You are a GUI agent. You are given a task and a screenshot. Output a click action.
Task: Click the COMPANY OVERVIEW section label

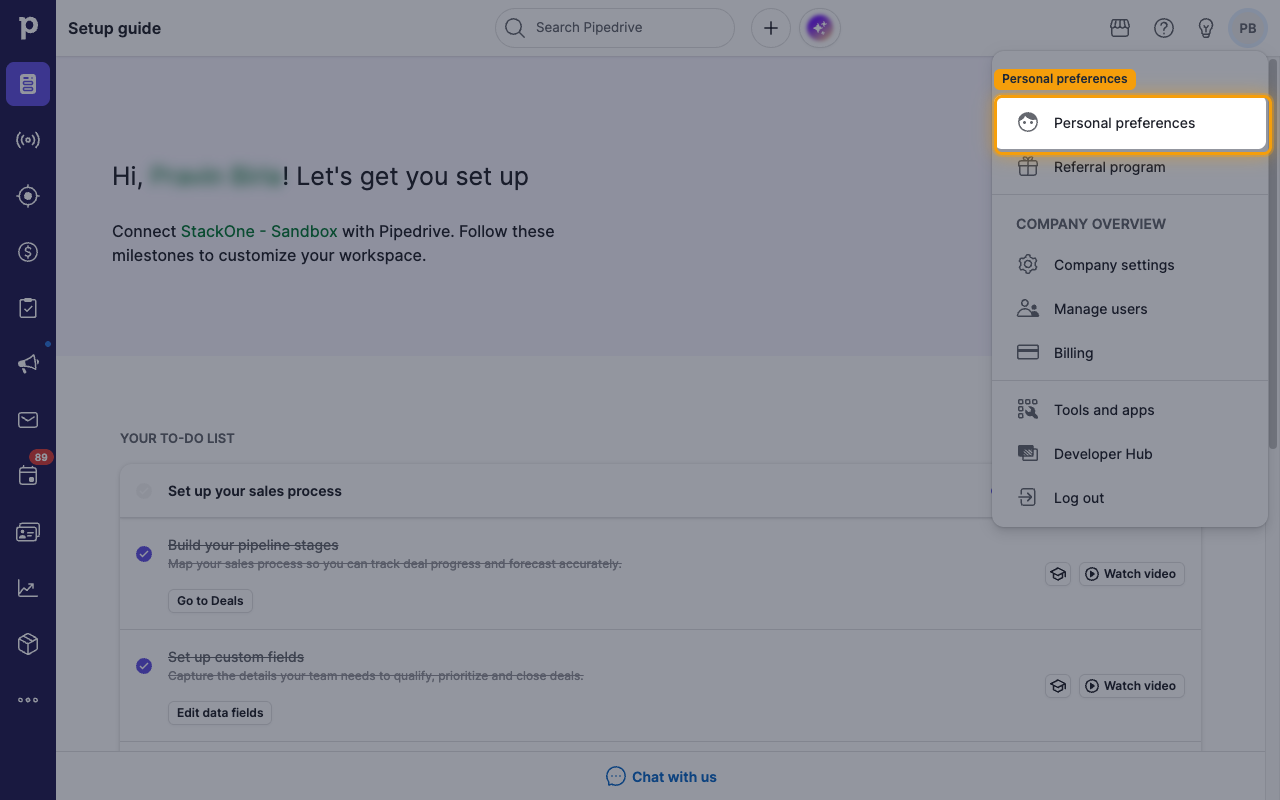point(1091,224)
